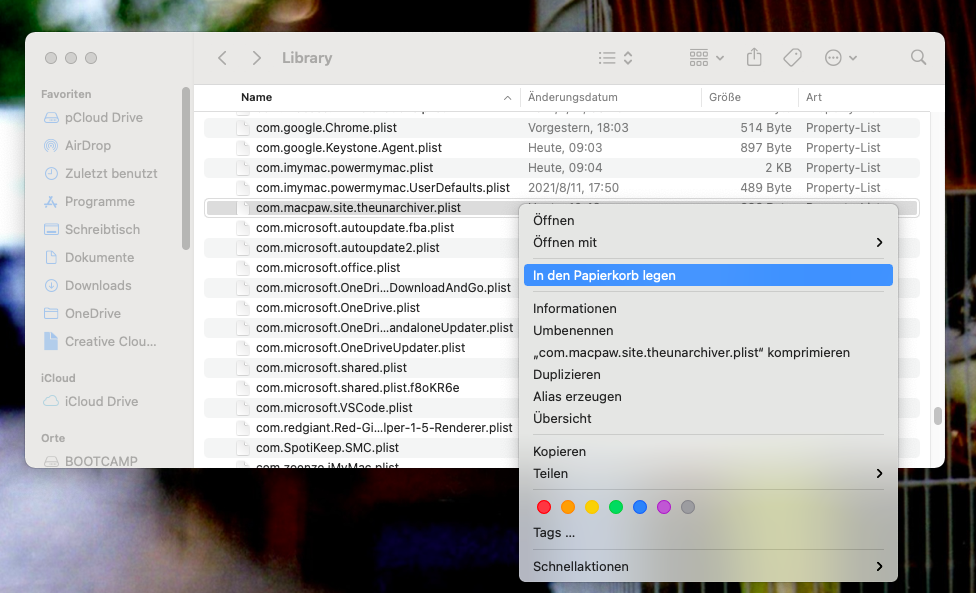The width and height of the screenshot is (976, 593).
Task: Apply the purple tag color
Action: (664, 507)
